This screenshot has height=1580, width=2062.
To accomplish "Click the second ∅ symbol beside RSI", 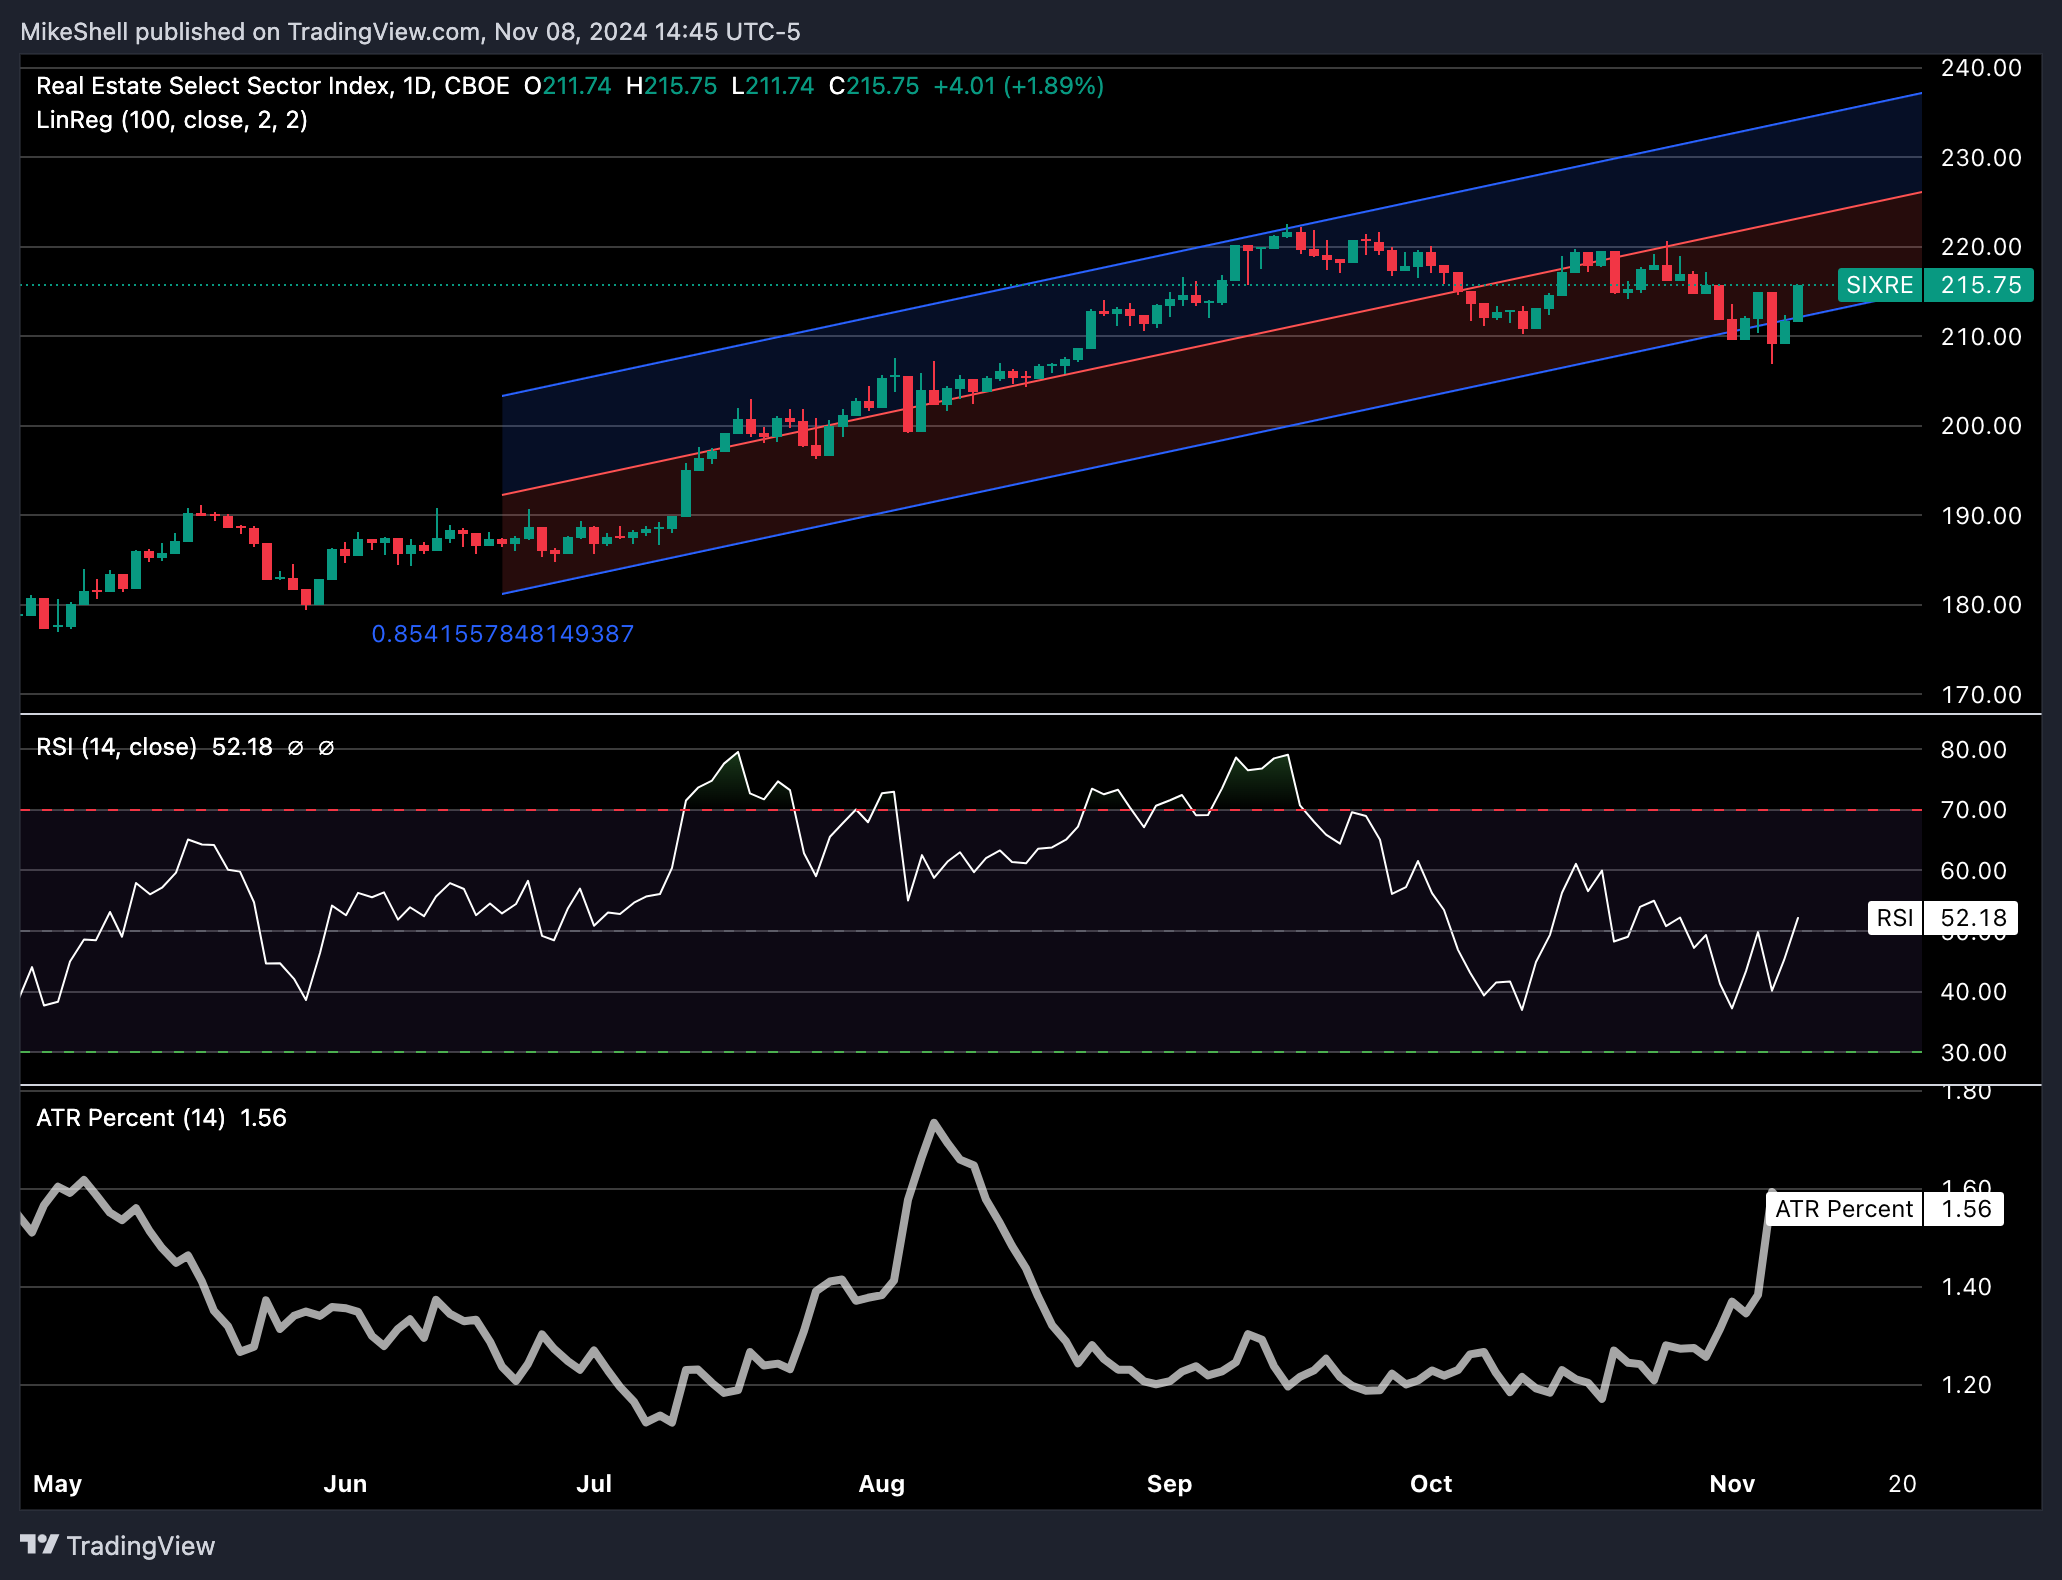I will 326,748.
